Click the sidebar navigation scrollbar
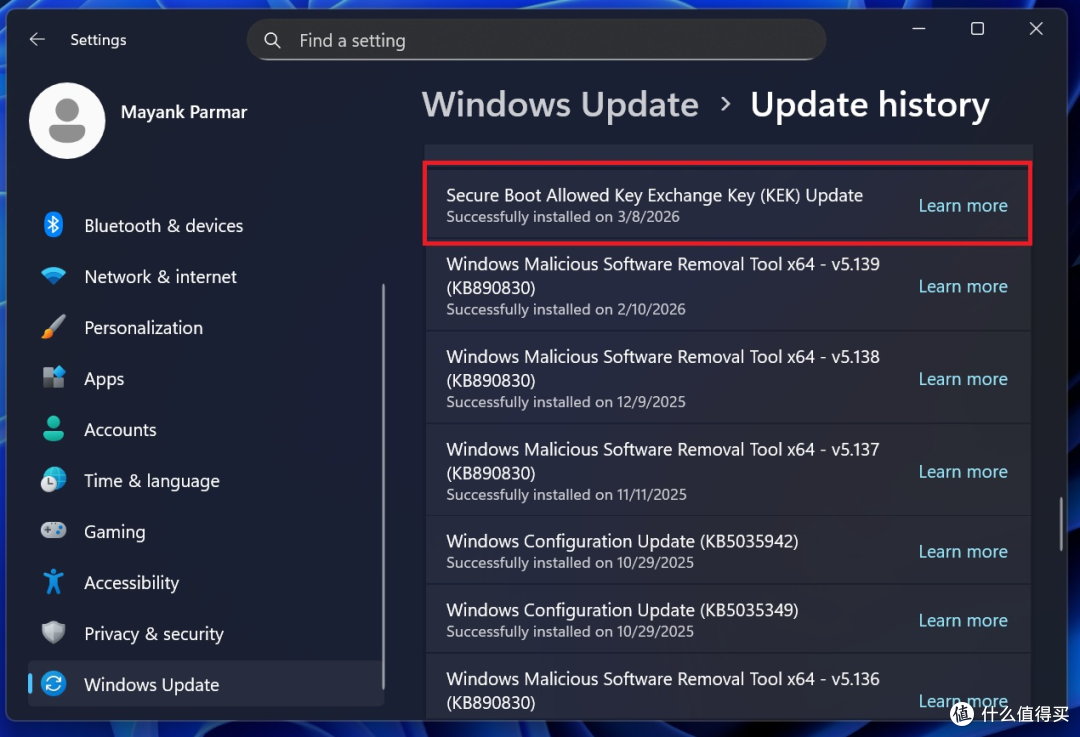This screenshot has width=1080, height=737. 383,486
